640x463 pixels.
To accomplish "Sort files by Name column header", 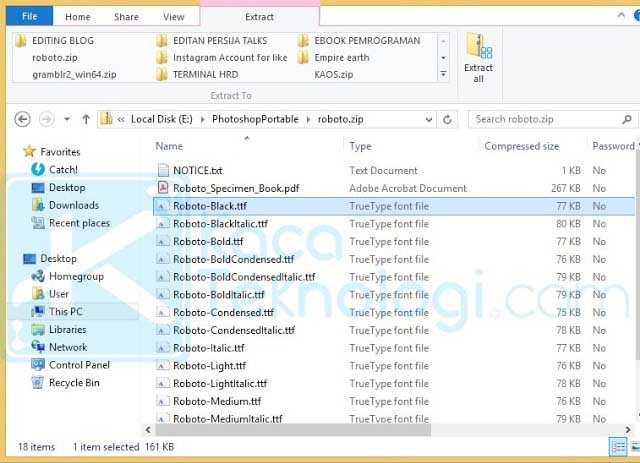I will tap(170, 146).
